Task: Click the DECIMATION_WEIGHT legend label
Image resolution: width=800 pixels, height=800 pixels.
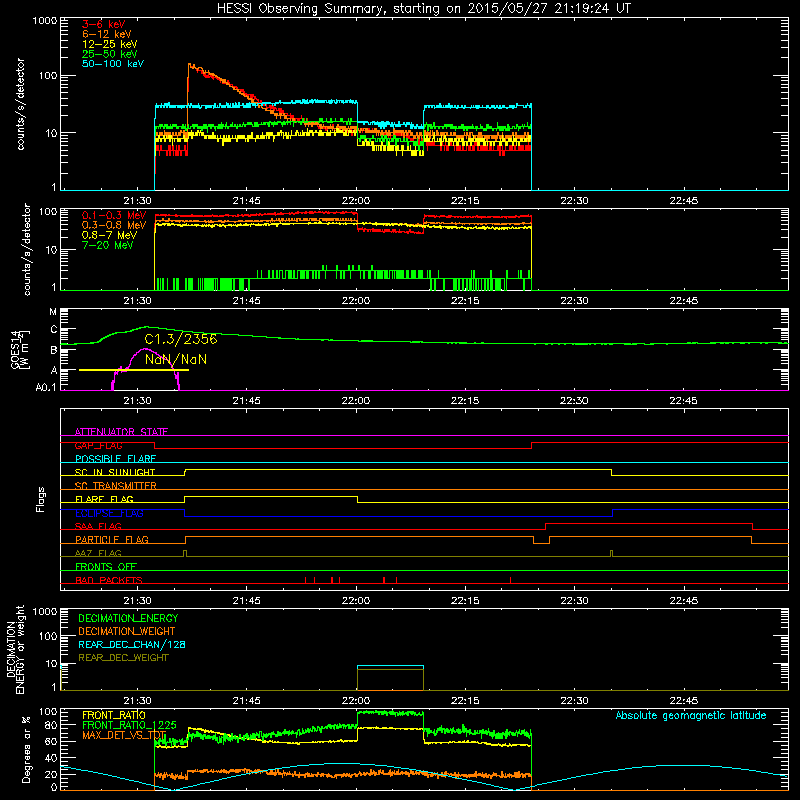Action: click(127, 632)
